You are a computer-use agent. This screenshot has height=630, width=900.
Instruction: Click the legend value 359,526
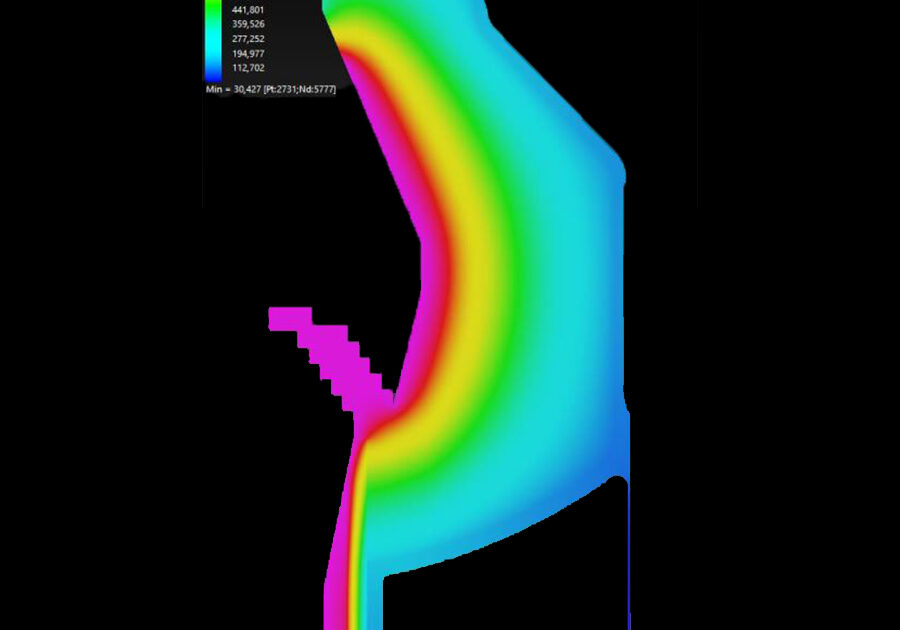(248, 24)
